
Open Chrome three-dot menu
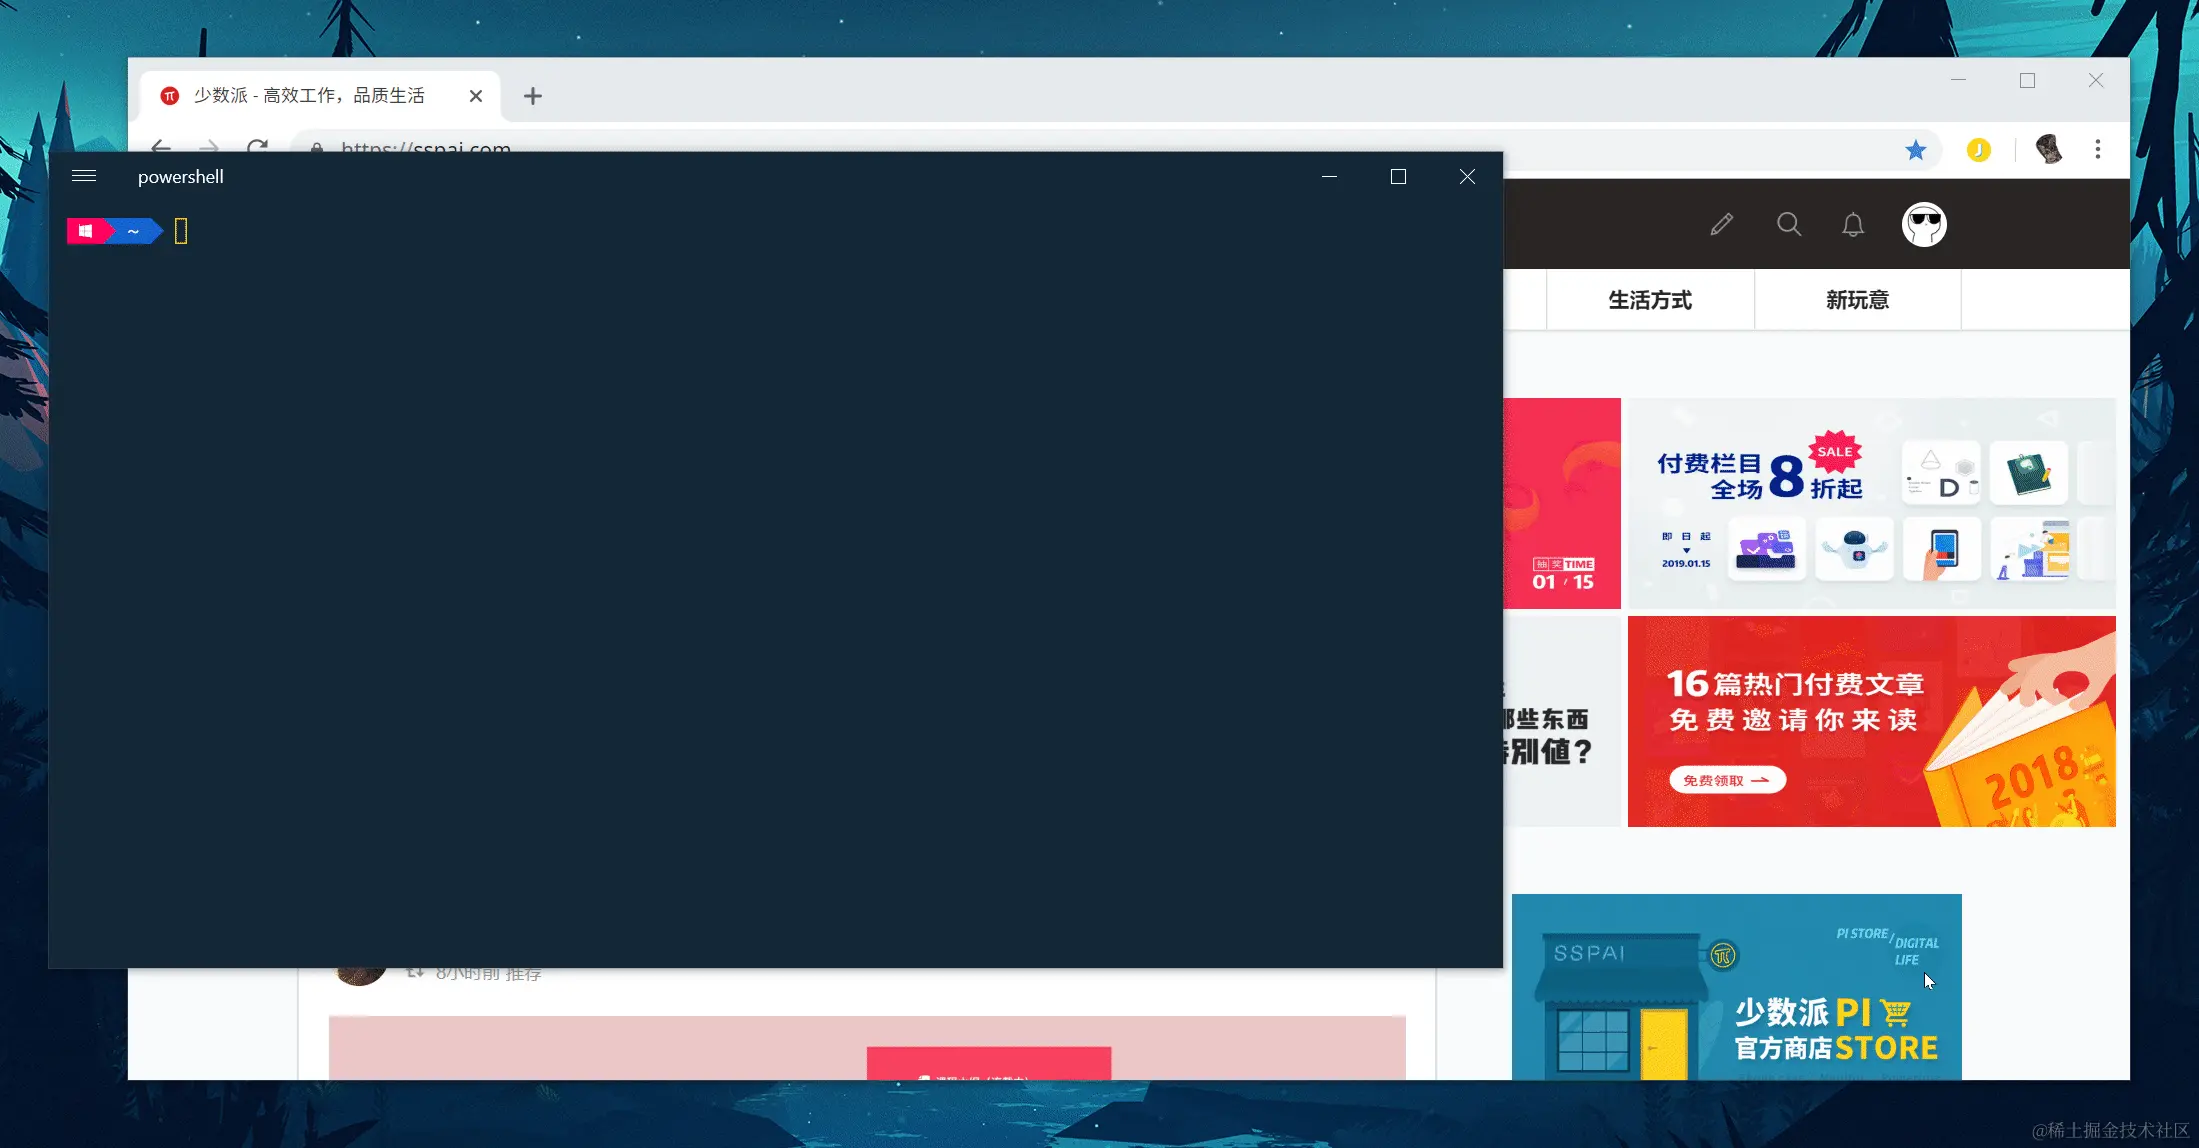pyautogui.click(x=2098, y=150)
